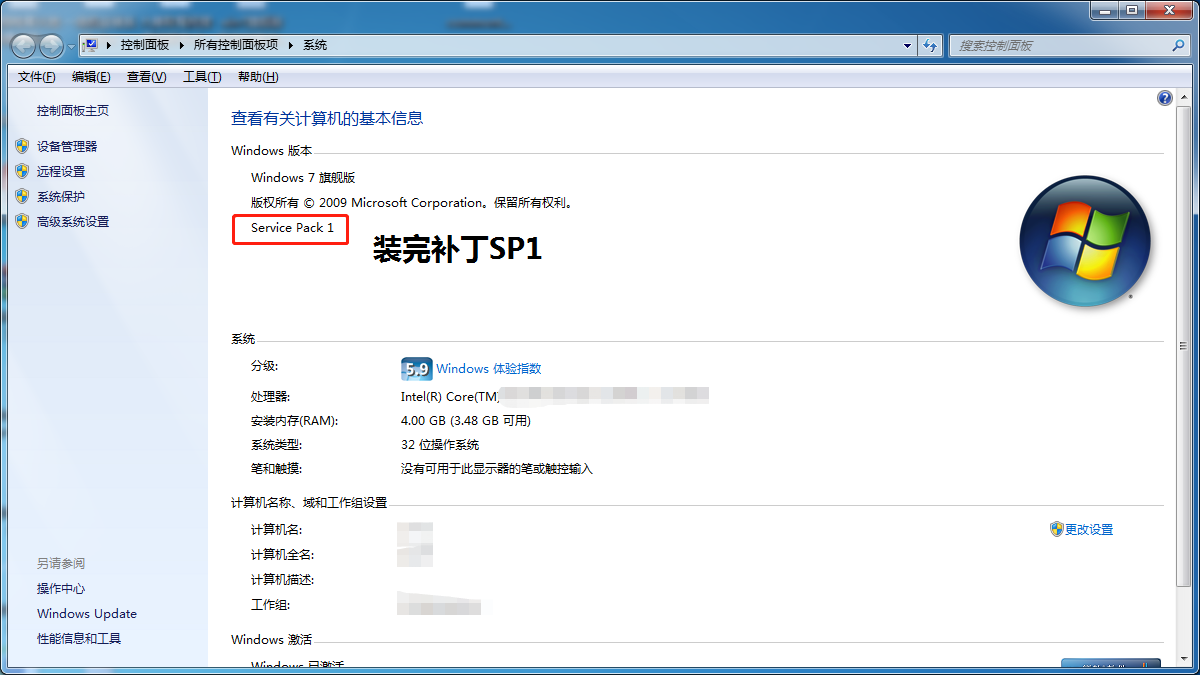Open 操作中心 in the see-also list

(x=61, y=589)
